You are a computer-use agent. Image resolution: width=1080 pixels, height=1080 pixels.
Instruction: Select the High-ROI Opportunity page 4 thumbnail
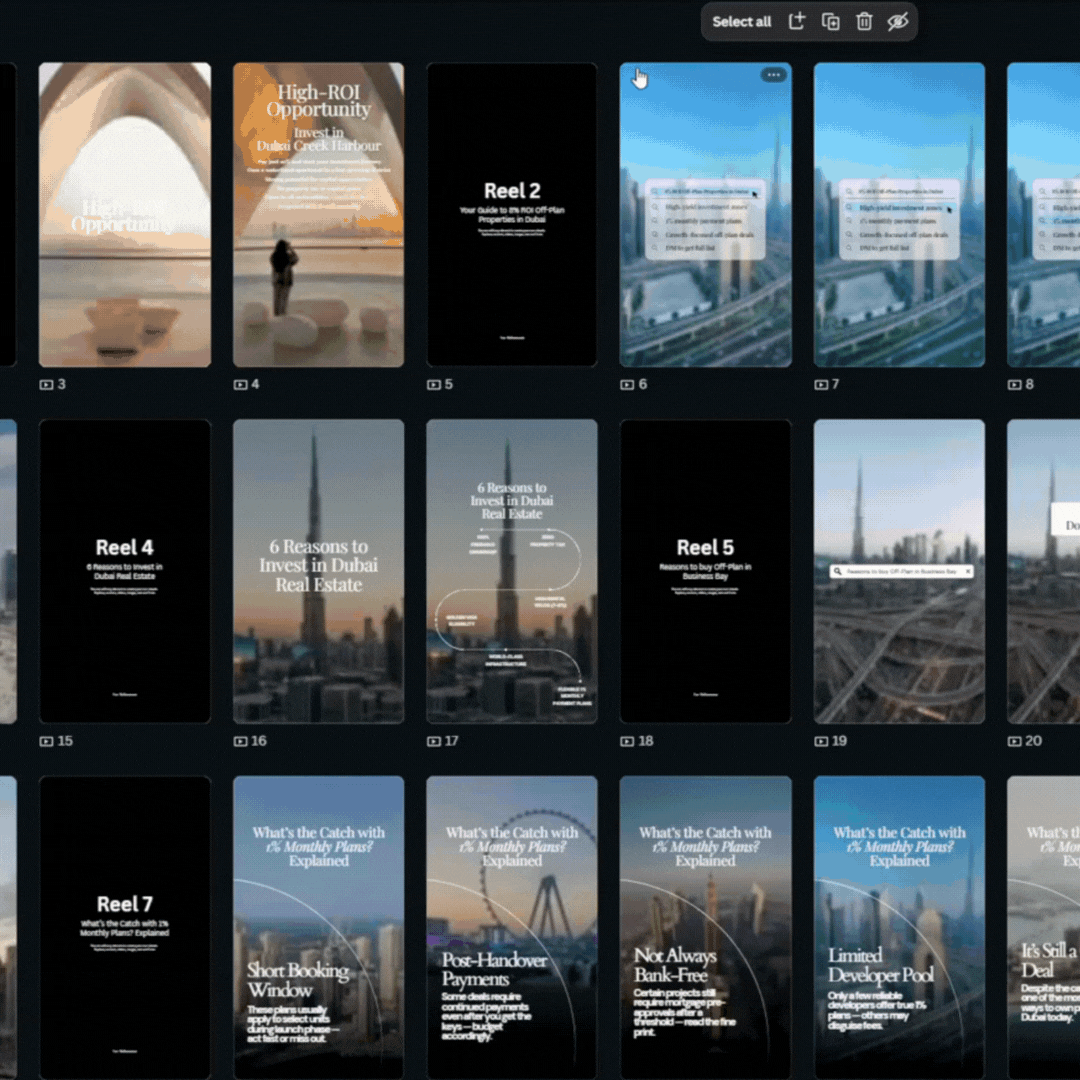[318, 214]
